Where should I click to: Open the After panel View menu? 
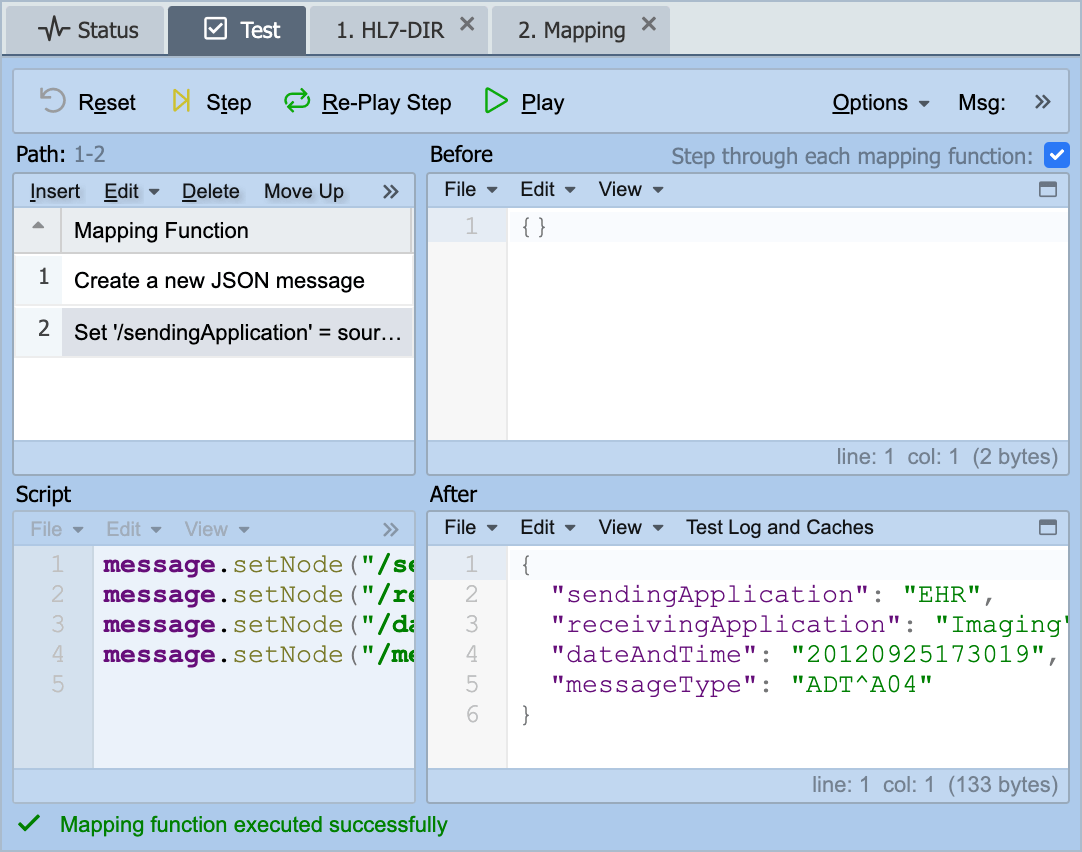pos(631,527)
